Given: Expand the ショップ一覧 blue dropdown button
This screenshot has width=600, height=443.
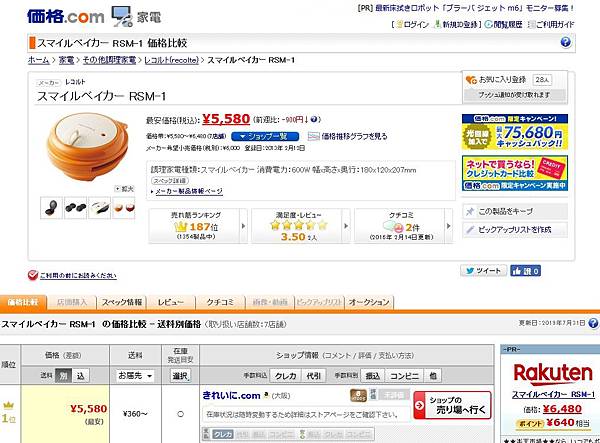Looking at the screenshot, I should (x=264, y=136).
